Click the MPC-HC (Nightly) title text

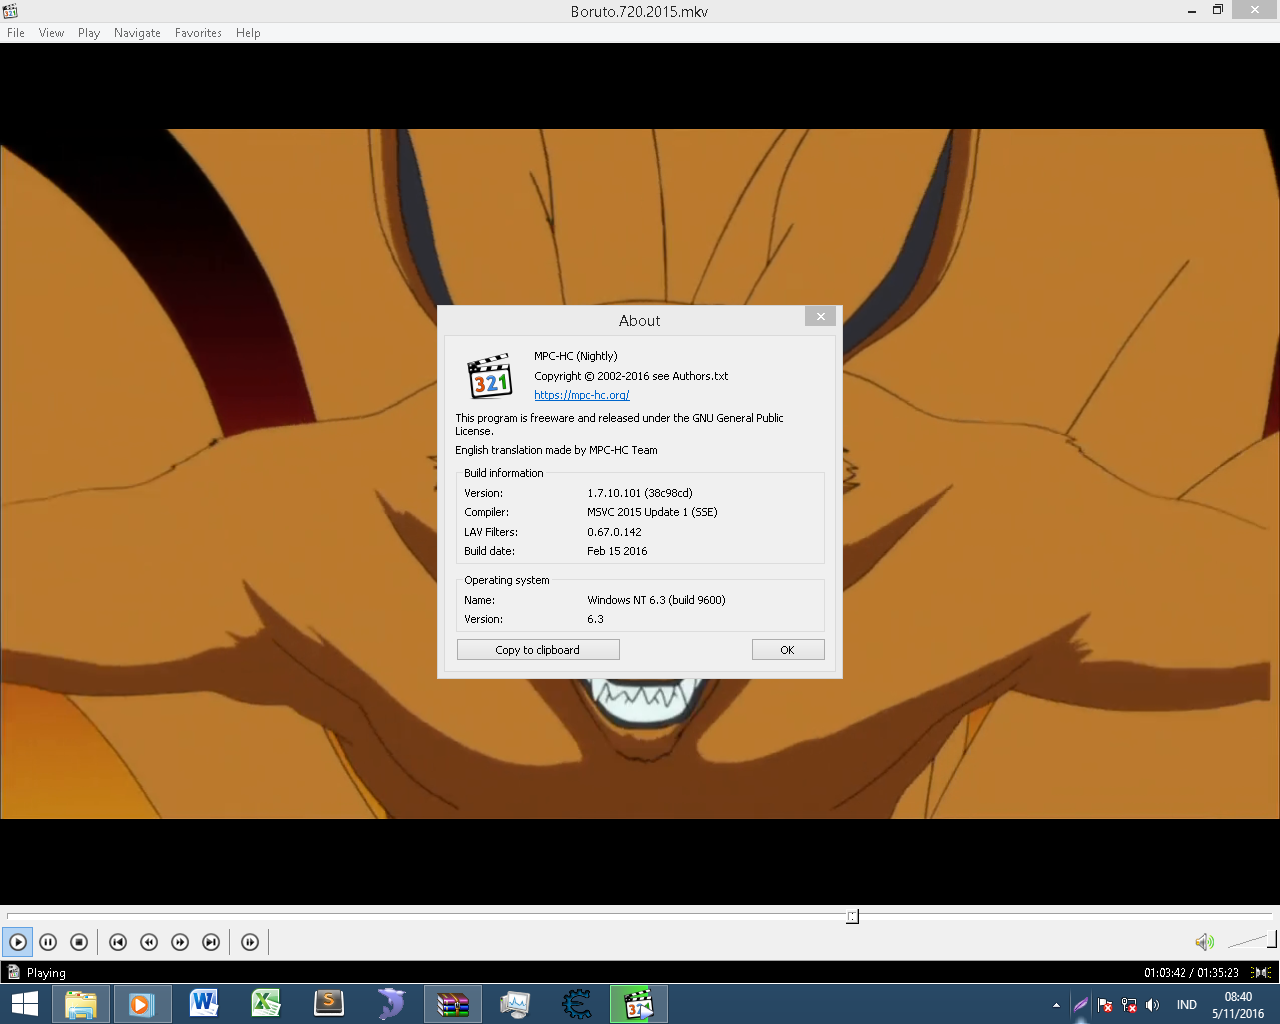[576, 356]
